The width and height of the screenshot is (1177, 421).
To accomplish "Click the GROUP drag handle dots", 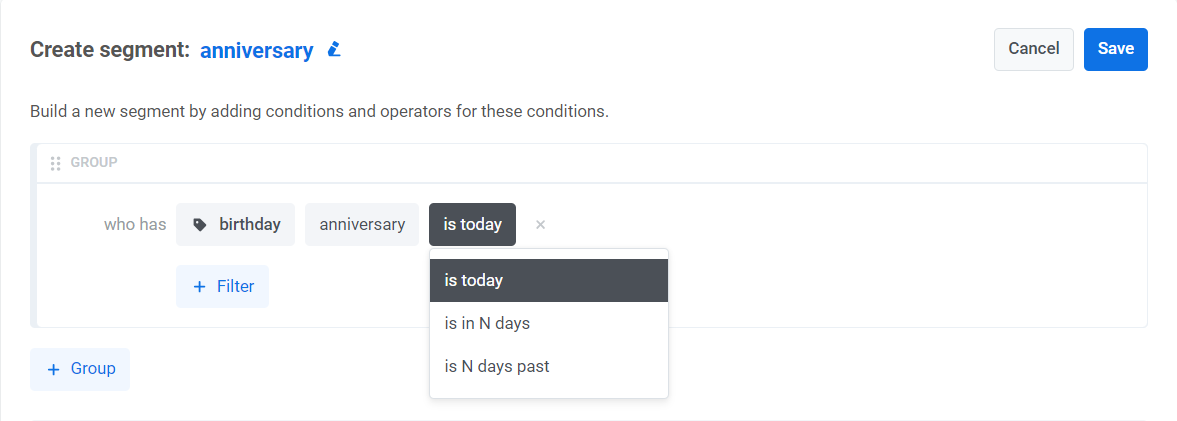I will [56, 163].
